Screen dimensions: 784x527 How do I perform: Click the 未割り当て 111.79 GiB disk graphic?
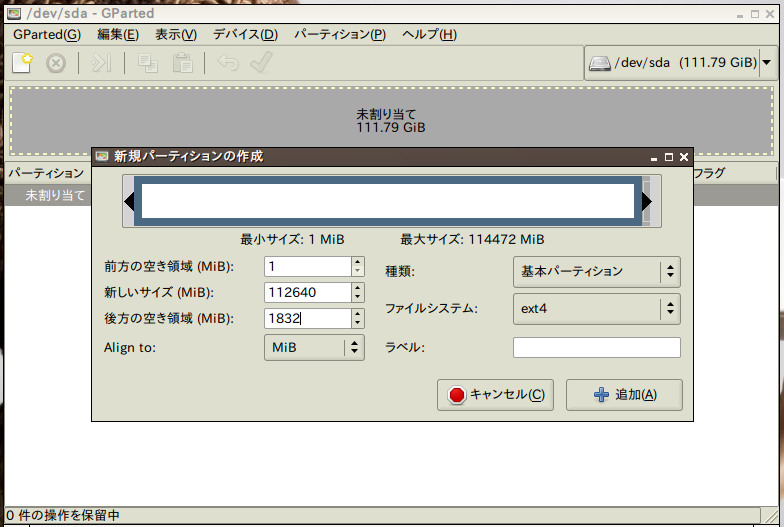(392, 120)
